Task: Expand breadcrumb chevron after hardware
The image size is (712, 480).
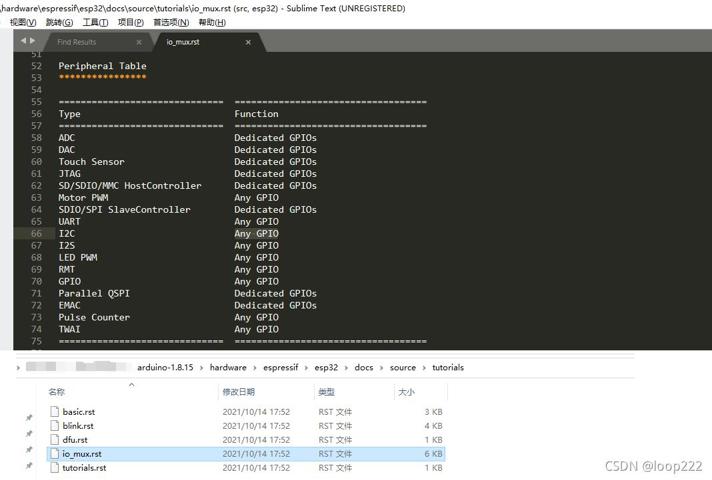Action: (255, 368)
